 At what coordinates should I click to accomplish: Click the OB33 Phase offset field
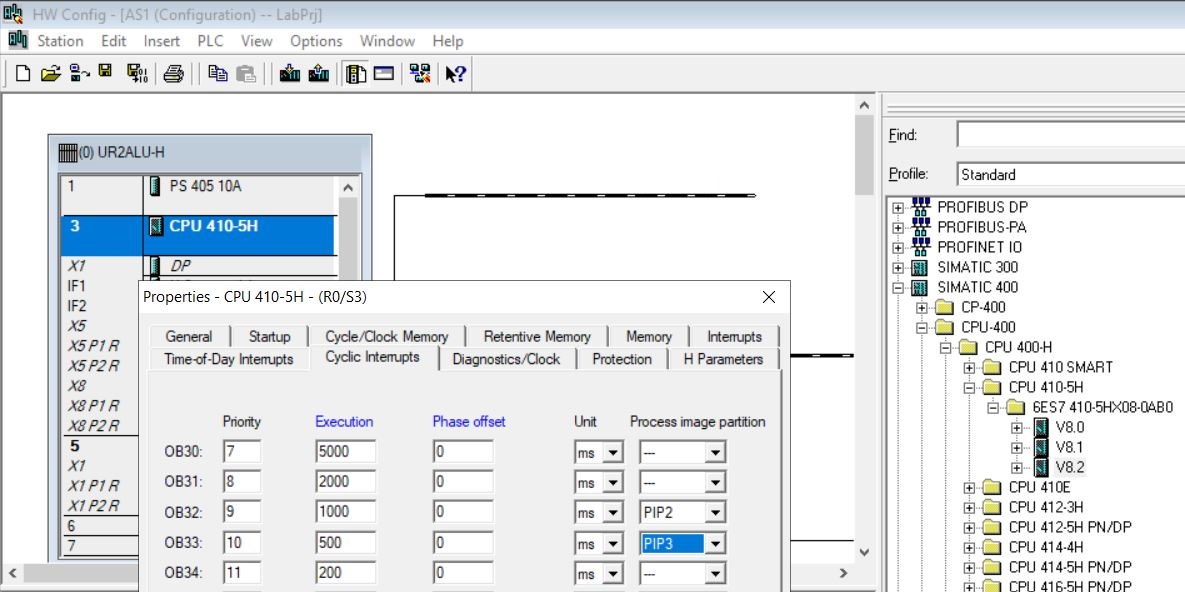point(463,544)
